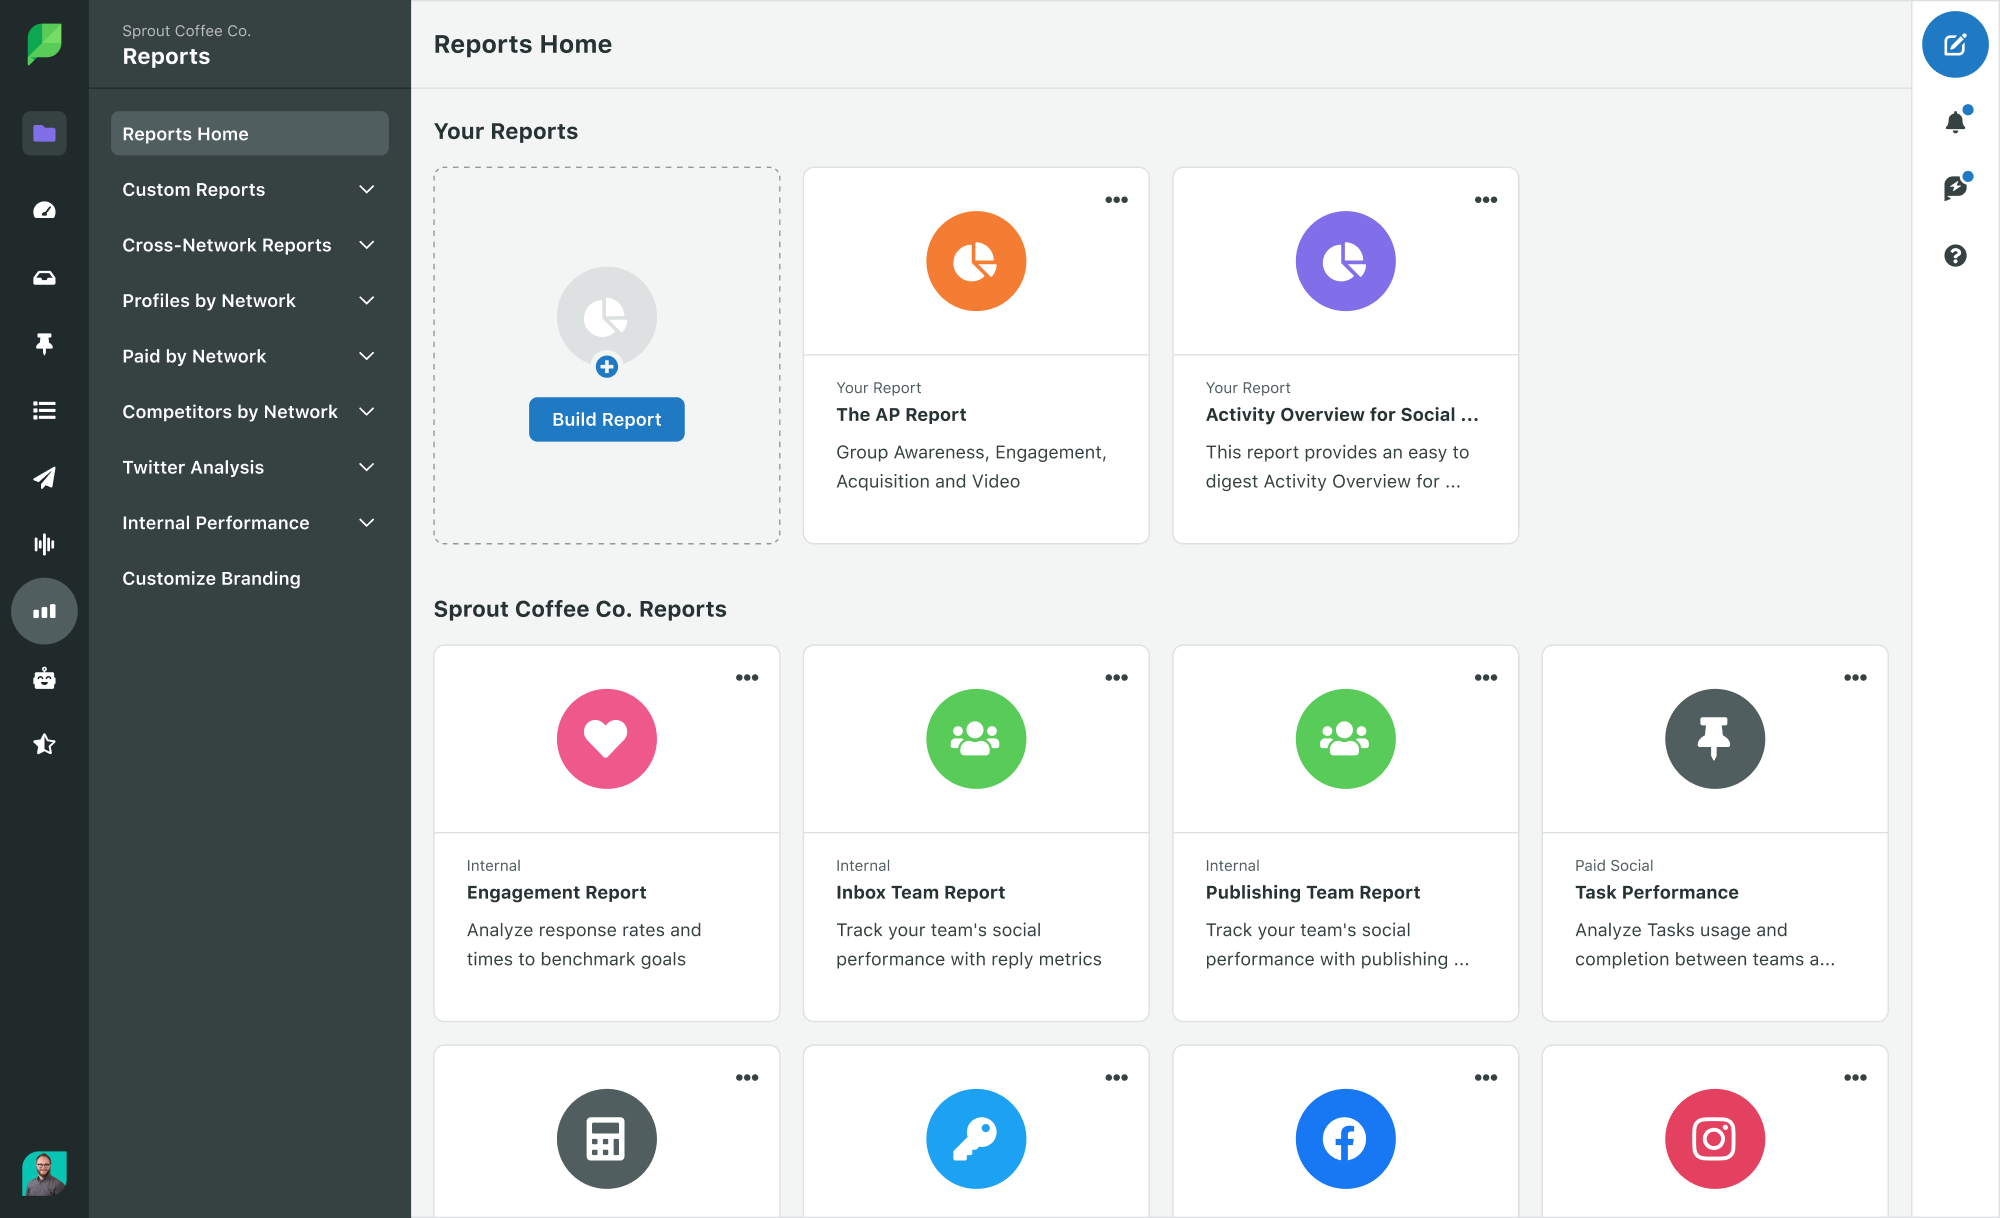Open options menu for Engagement Report card
This screenshot has height=1218, width=2000.
pos(747,677)
